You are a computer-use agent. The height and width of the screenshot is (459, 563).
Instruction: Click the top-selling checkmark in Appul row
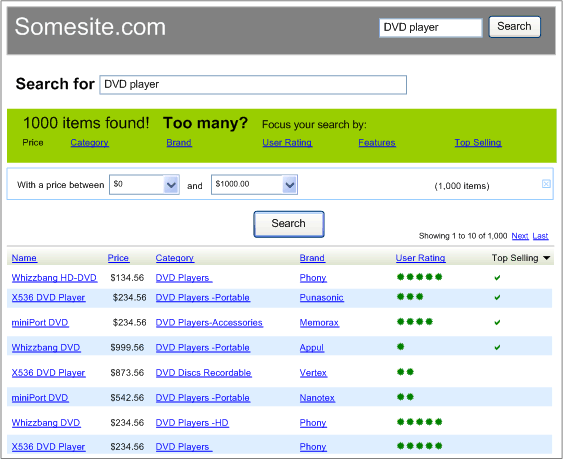click(x=497, y=347)
